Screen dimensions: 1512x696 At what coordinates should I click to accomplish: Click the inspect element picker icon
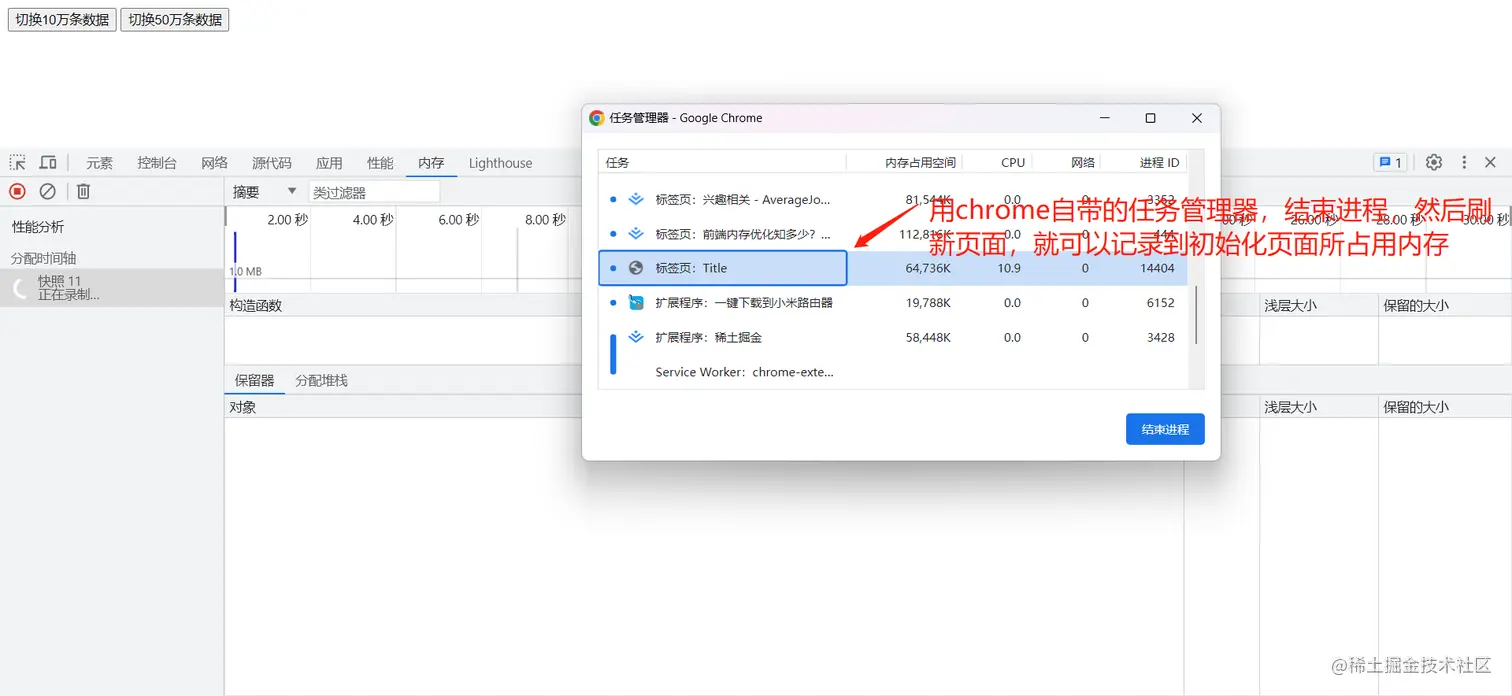tap(18, 162)
